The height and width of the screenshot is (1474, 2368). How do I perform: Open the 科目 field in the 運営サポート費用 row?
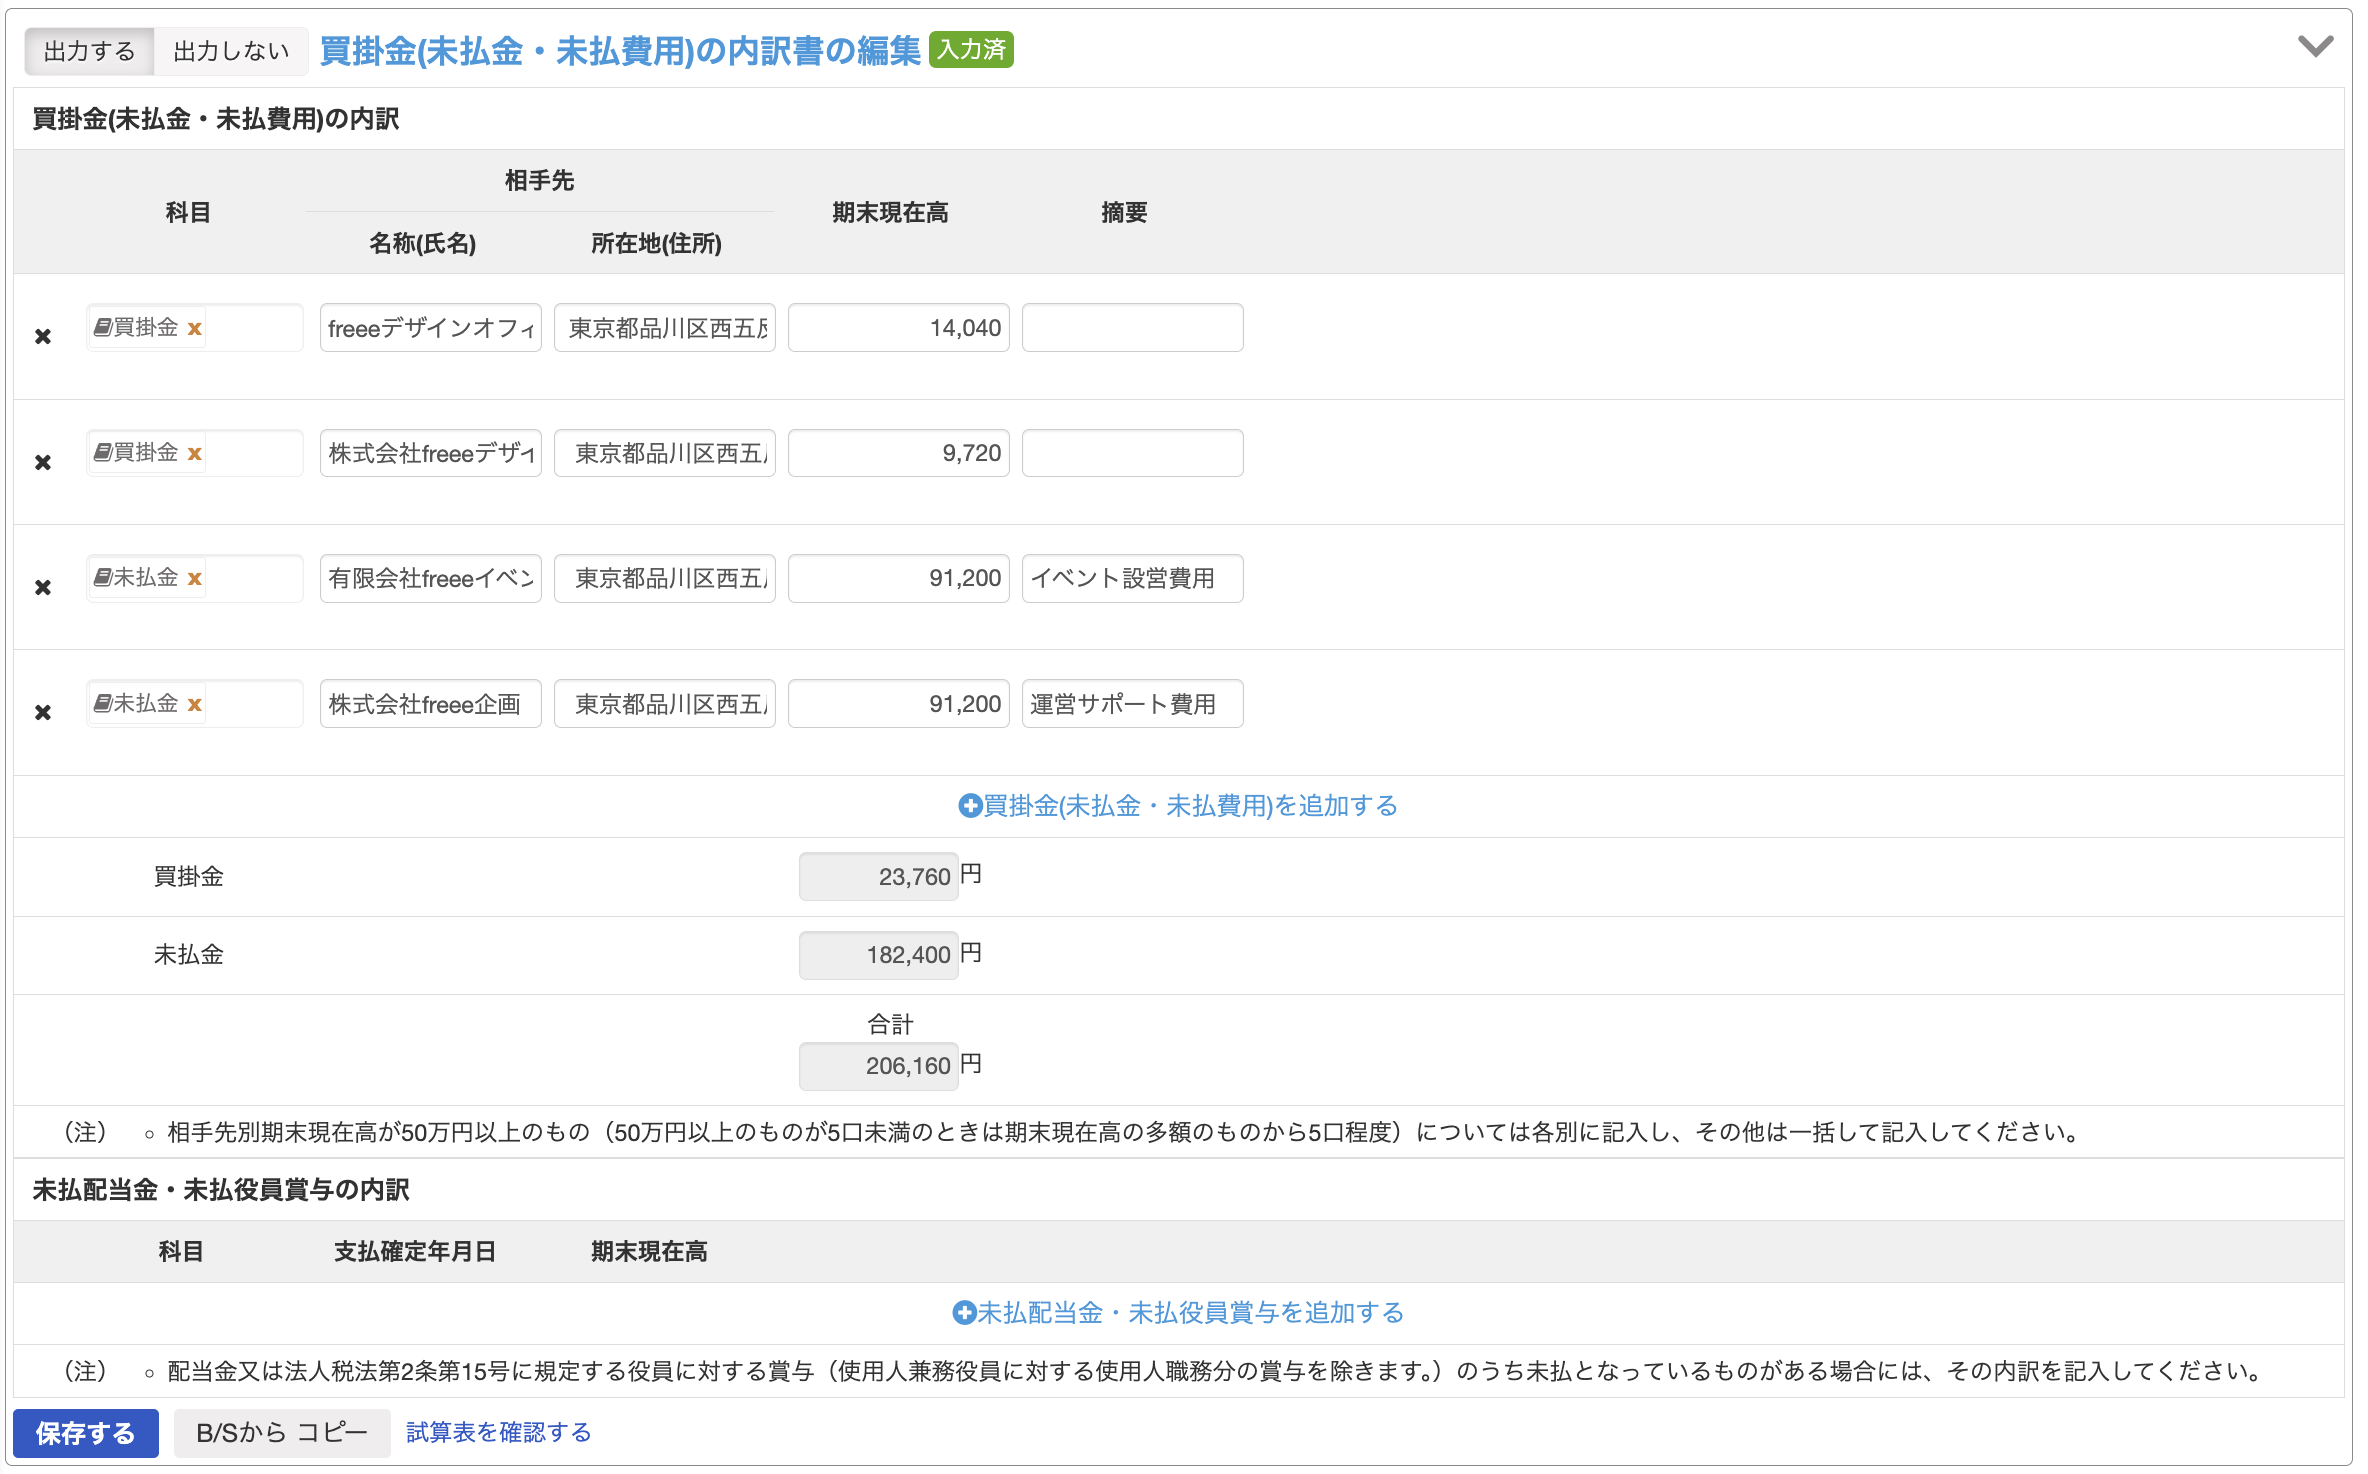[x=195, y=704]
